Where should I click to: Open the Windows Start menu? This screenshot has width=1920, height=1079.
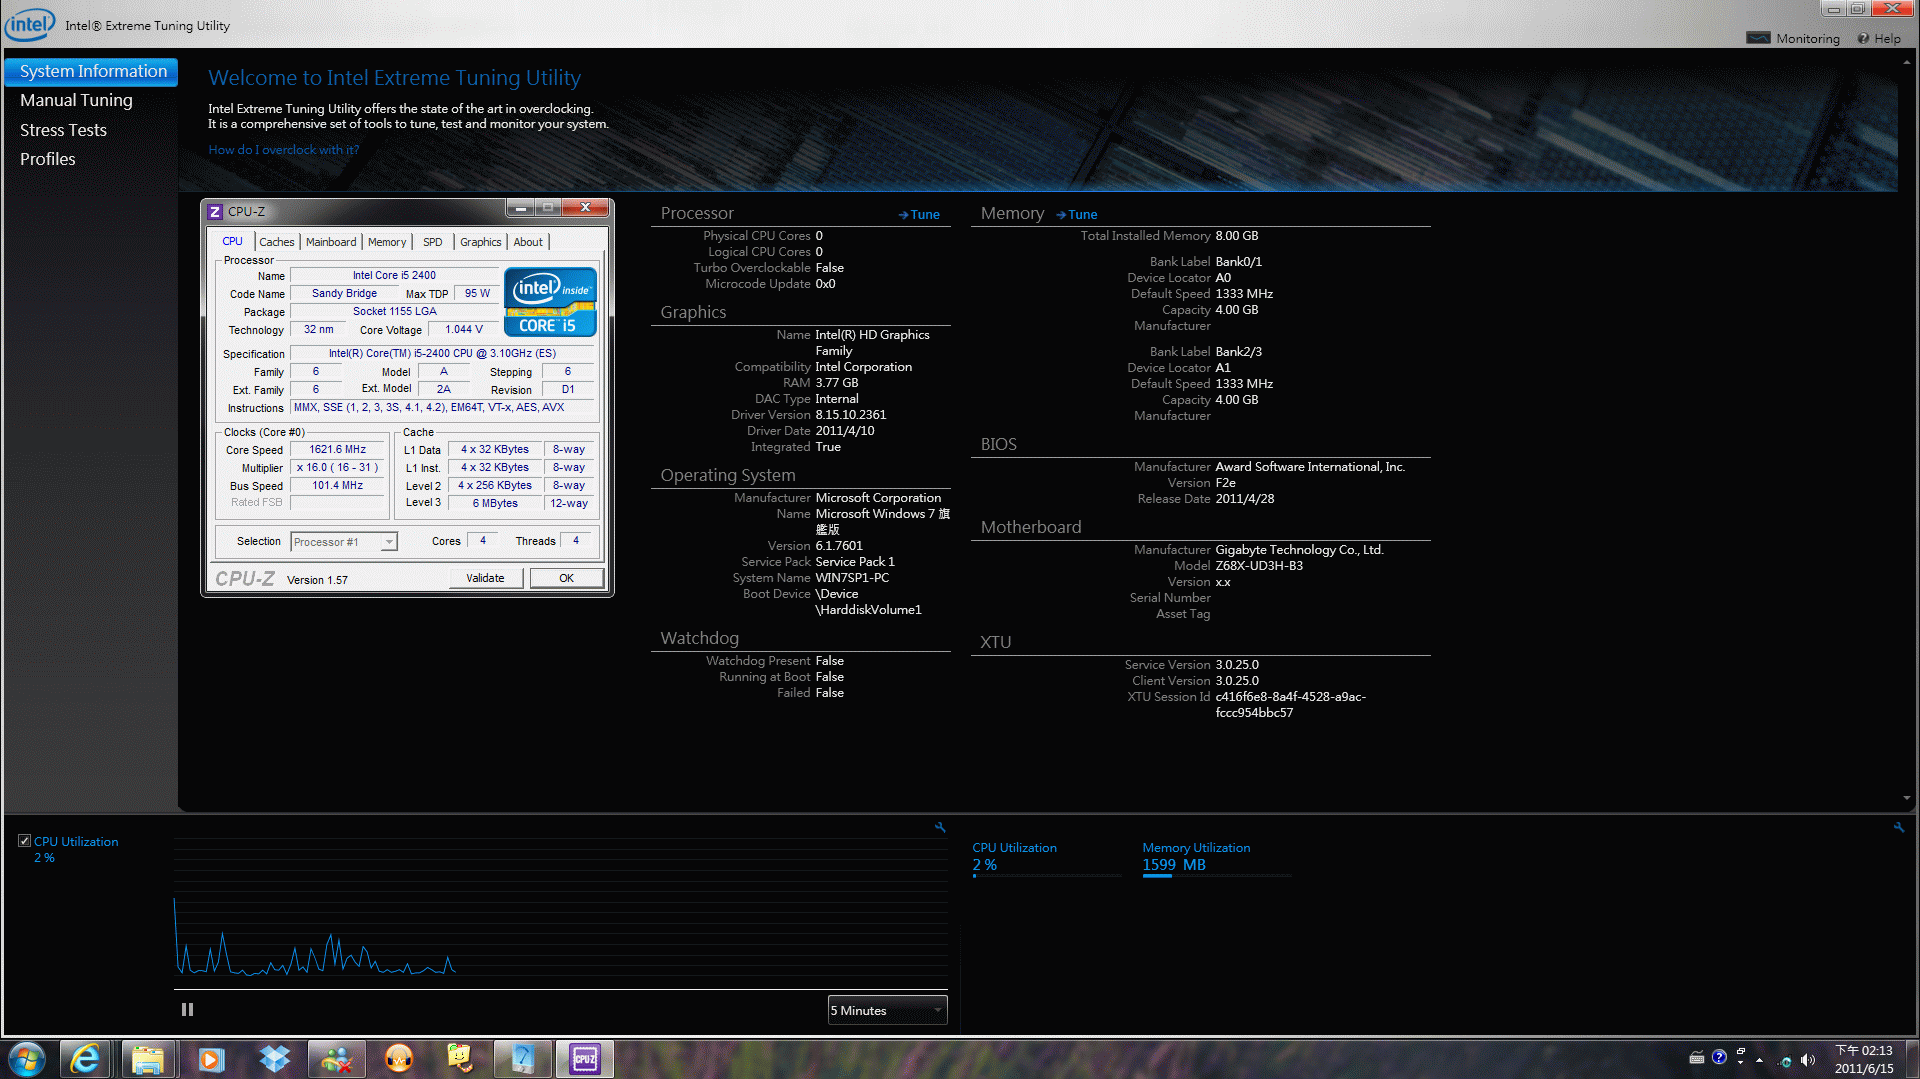click(27, 1058)
